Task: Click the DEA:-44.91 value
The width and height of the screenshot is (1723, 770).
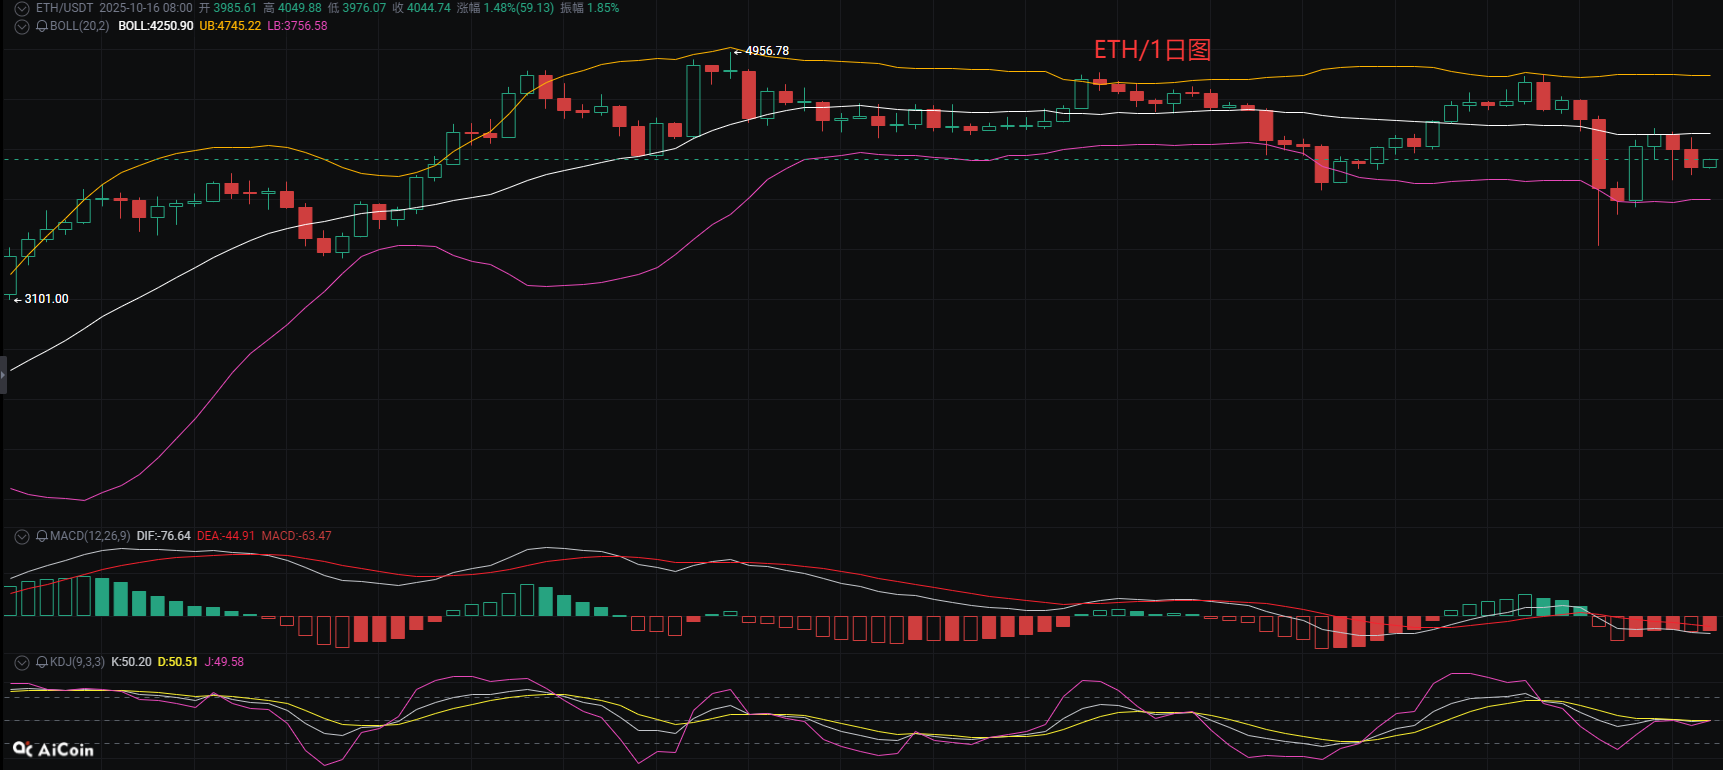Action: coord(226,536)
